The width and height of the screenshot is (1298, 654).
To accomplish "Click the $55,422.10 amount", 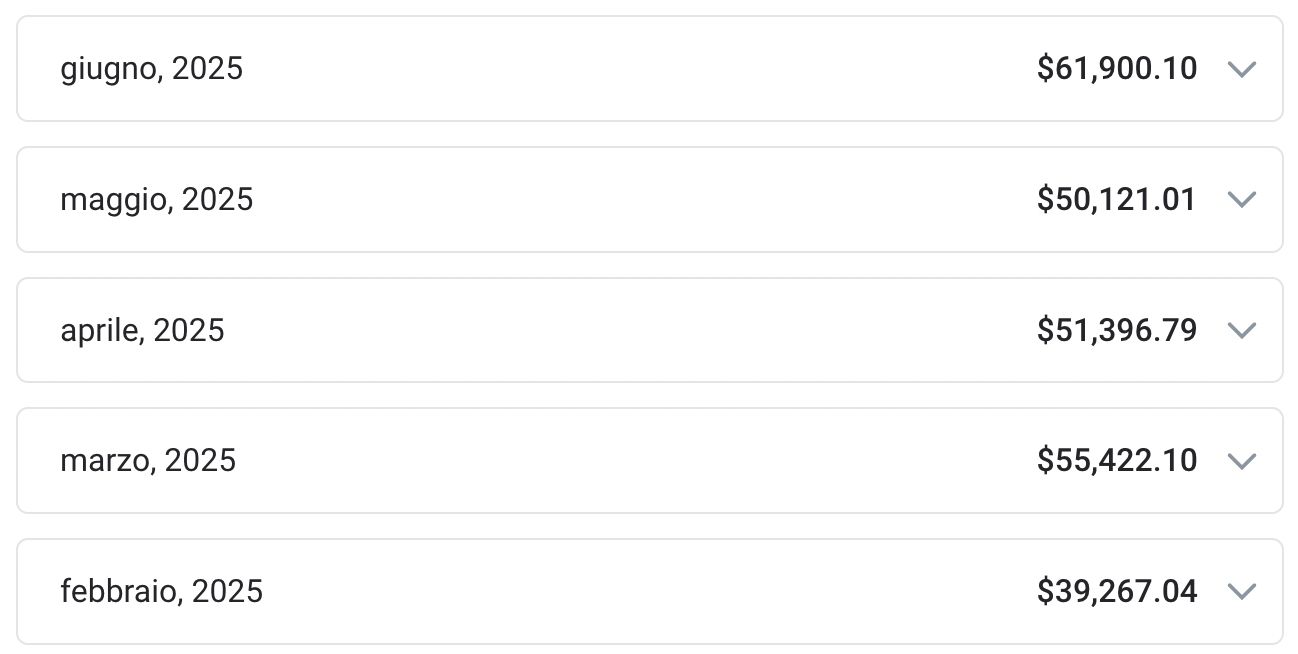I will click(1117, 461).
